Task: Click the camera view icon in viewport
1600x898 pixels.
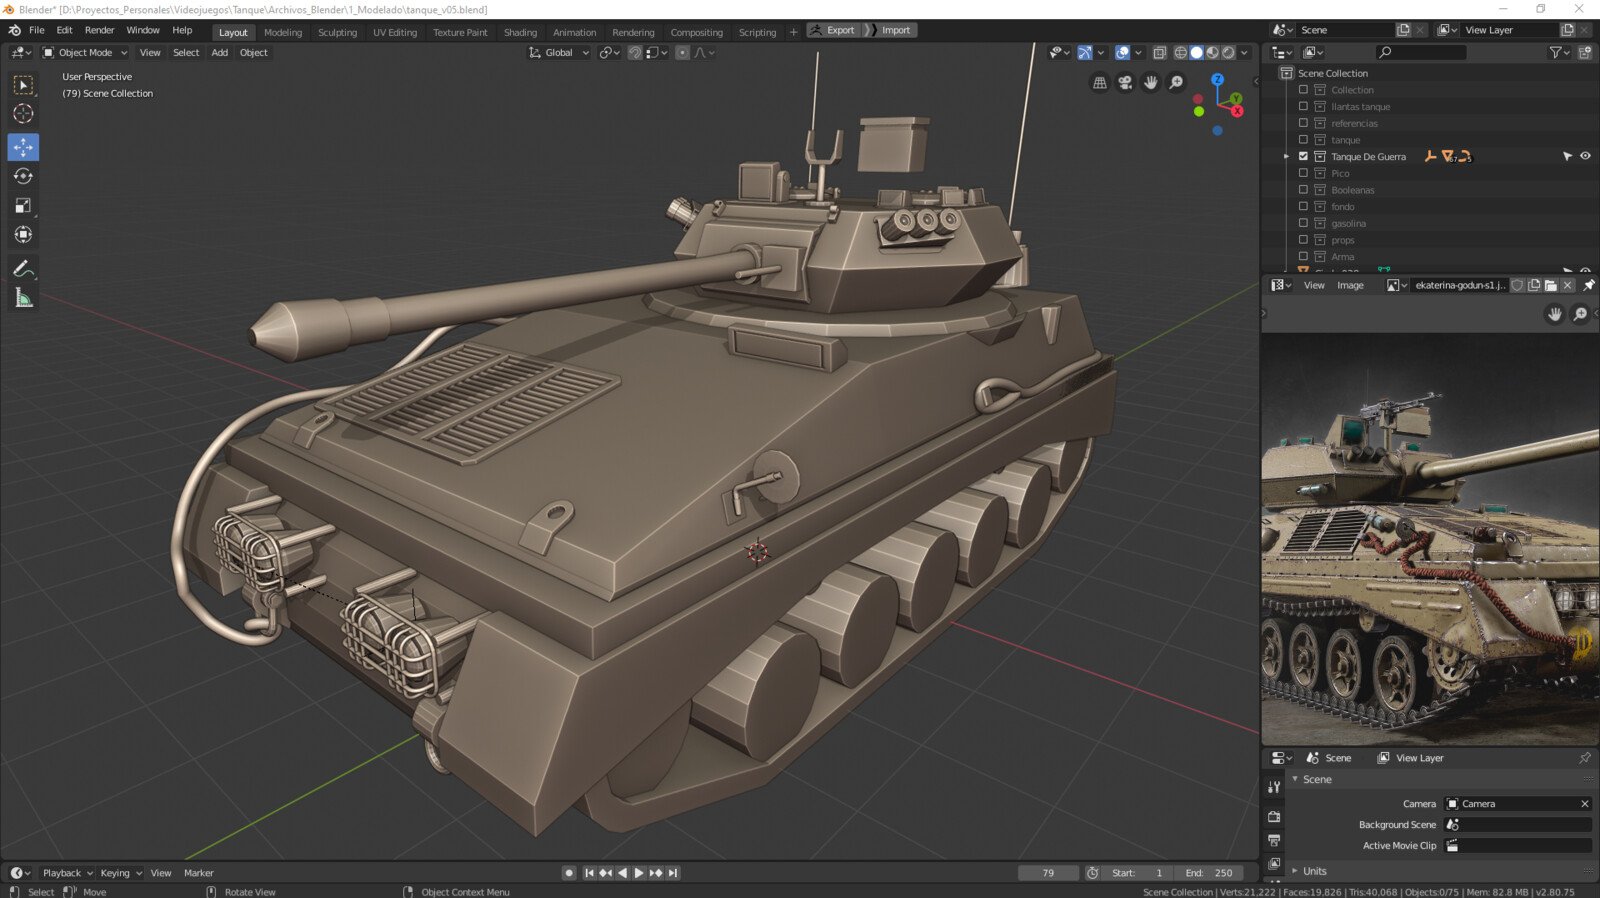Action: coord(1125,83)
